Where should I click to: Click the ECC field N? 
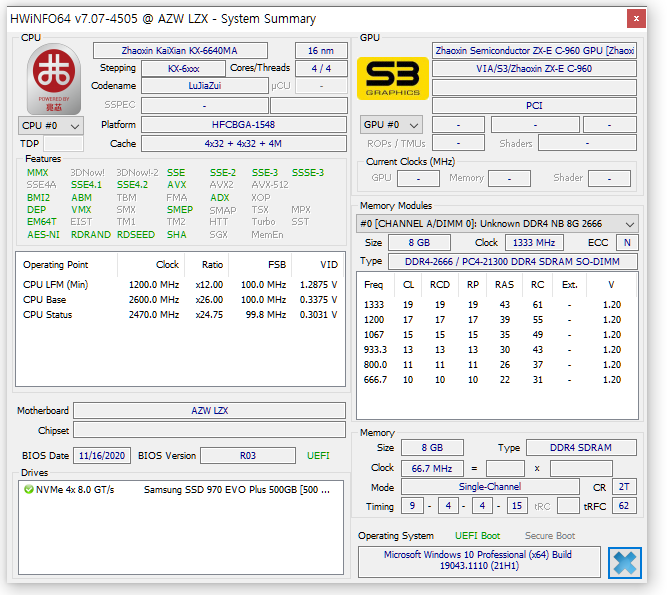pos(627,242)
